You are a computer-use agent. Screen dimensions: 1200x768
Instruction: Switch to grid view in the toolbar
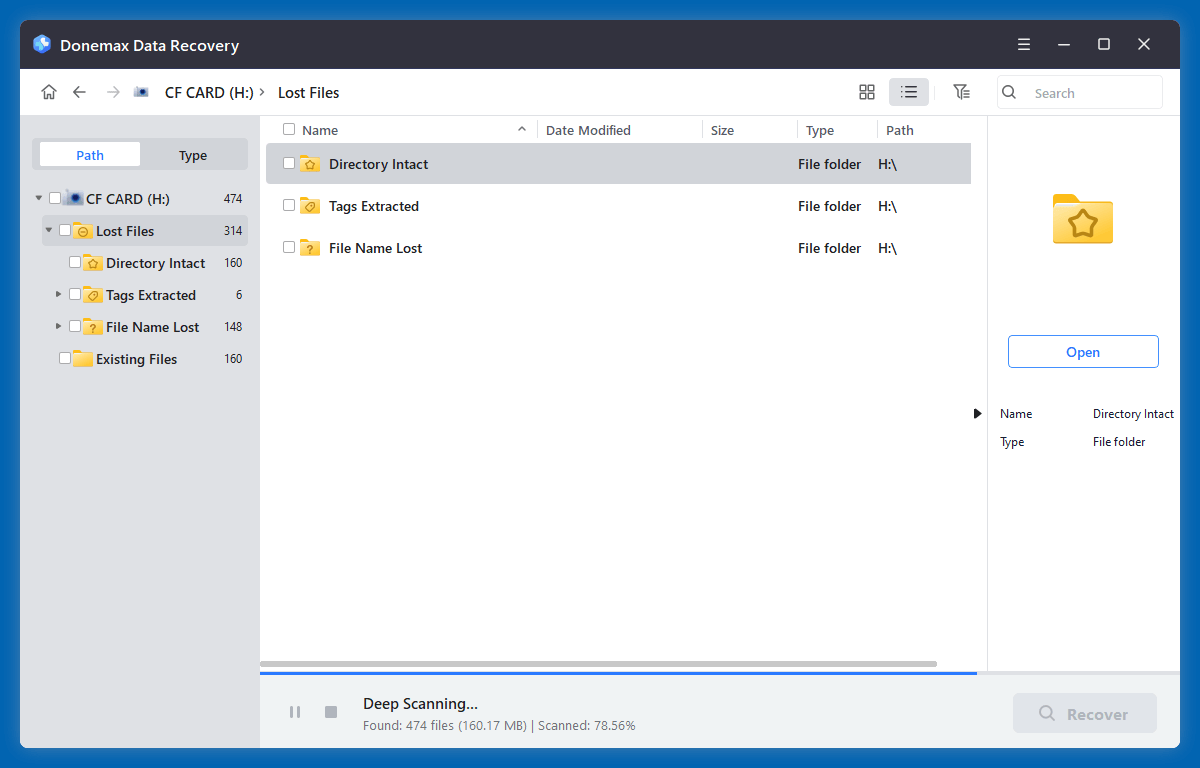pyautogui.click(x=866, y=91)
